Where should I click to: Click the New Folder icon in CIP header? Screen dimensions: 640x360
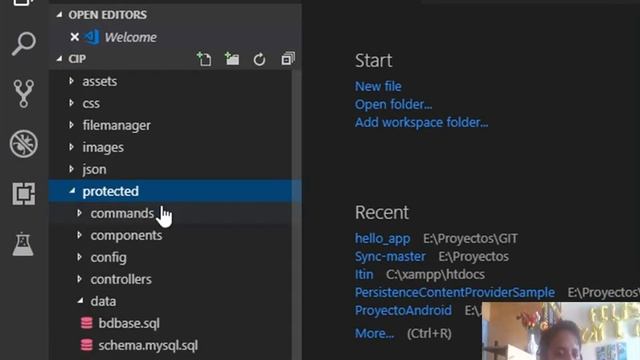pyautogui.click(x=232, y=59)
